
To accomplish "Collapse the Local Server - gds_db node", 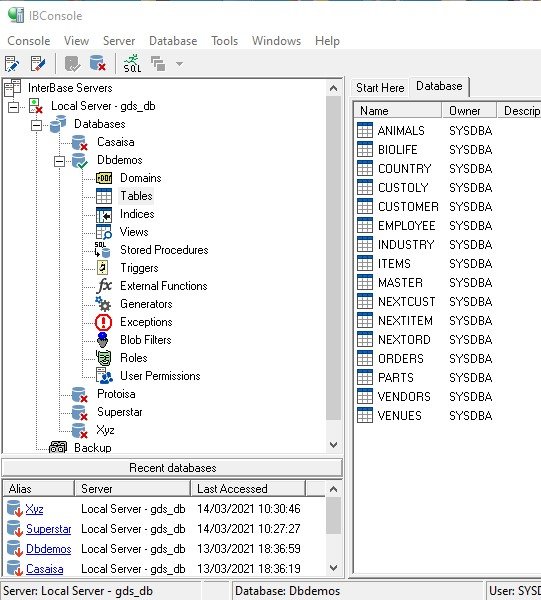I will [x=13, y=107].
